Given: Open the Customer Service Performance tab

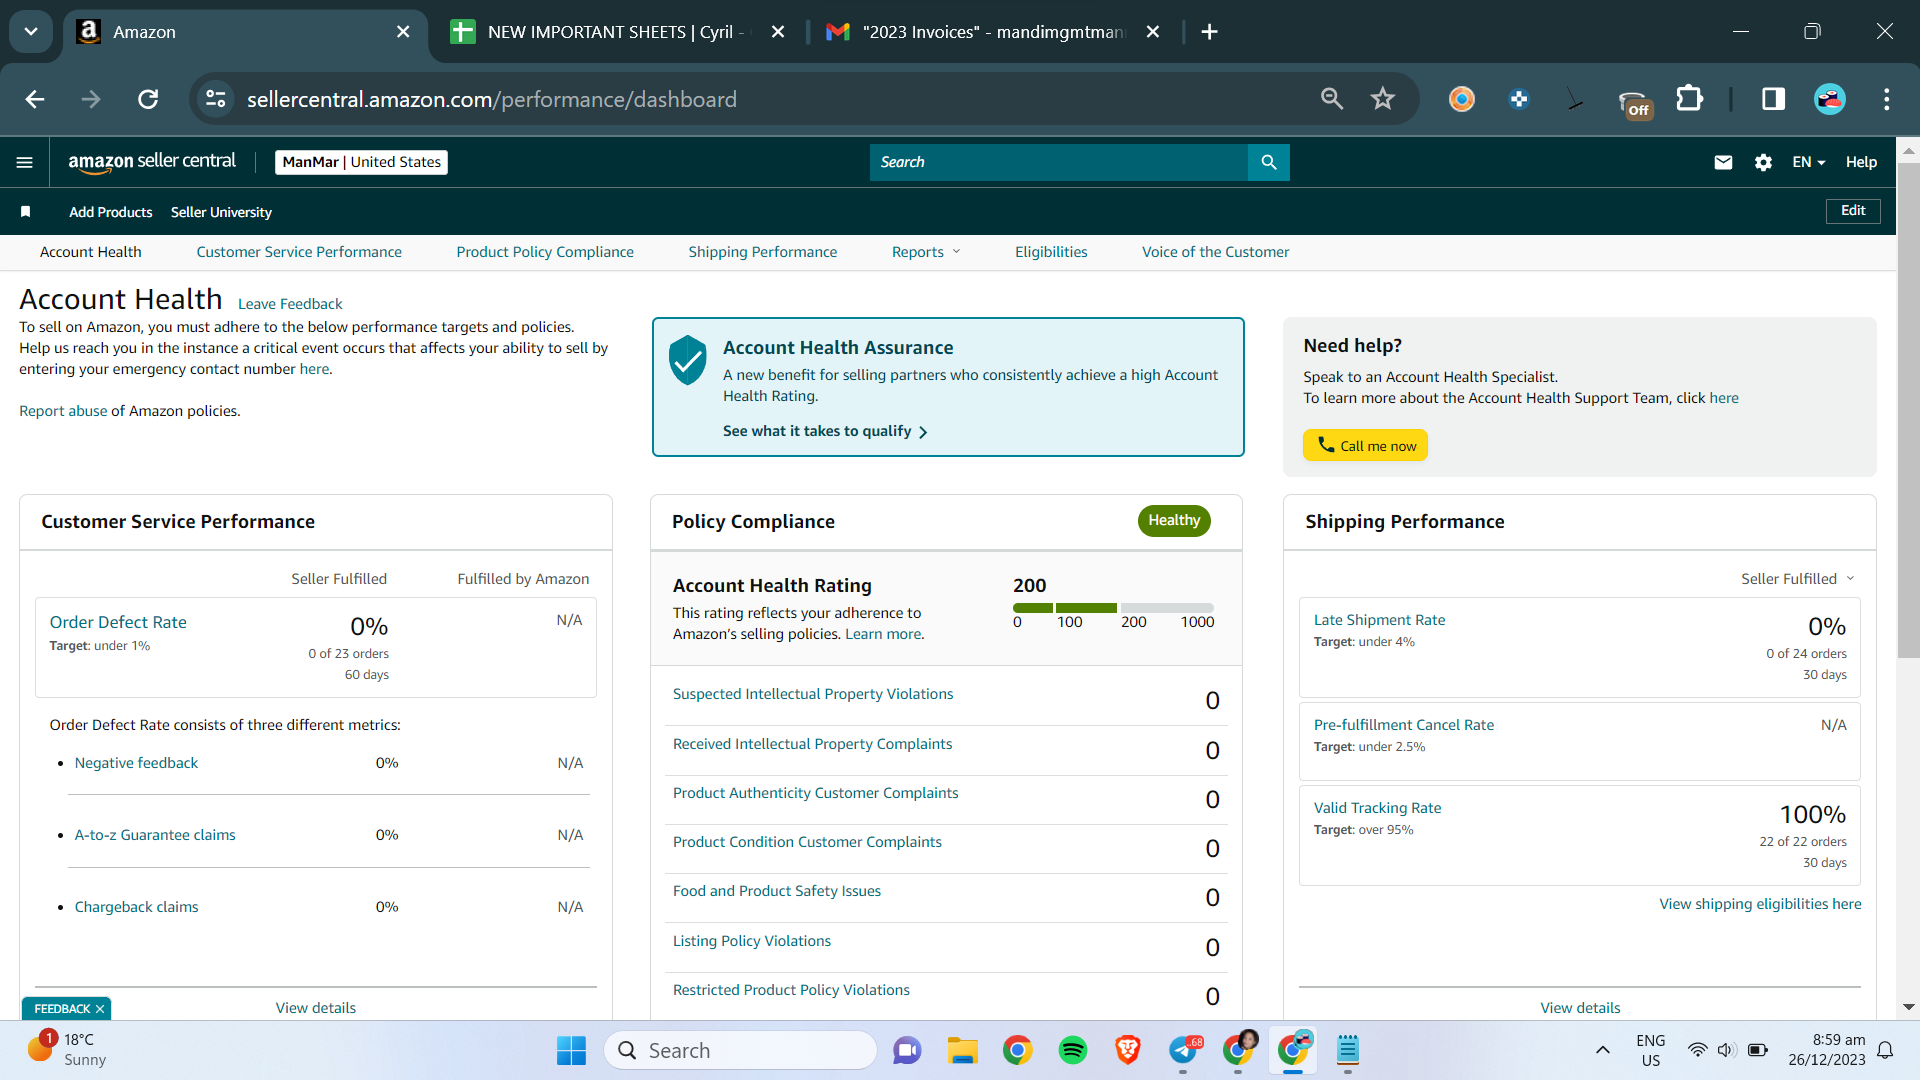Looking at the screenshot, I should click(x=299, y=252).
